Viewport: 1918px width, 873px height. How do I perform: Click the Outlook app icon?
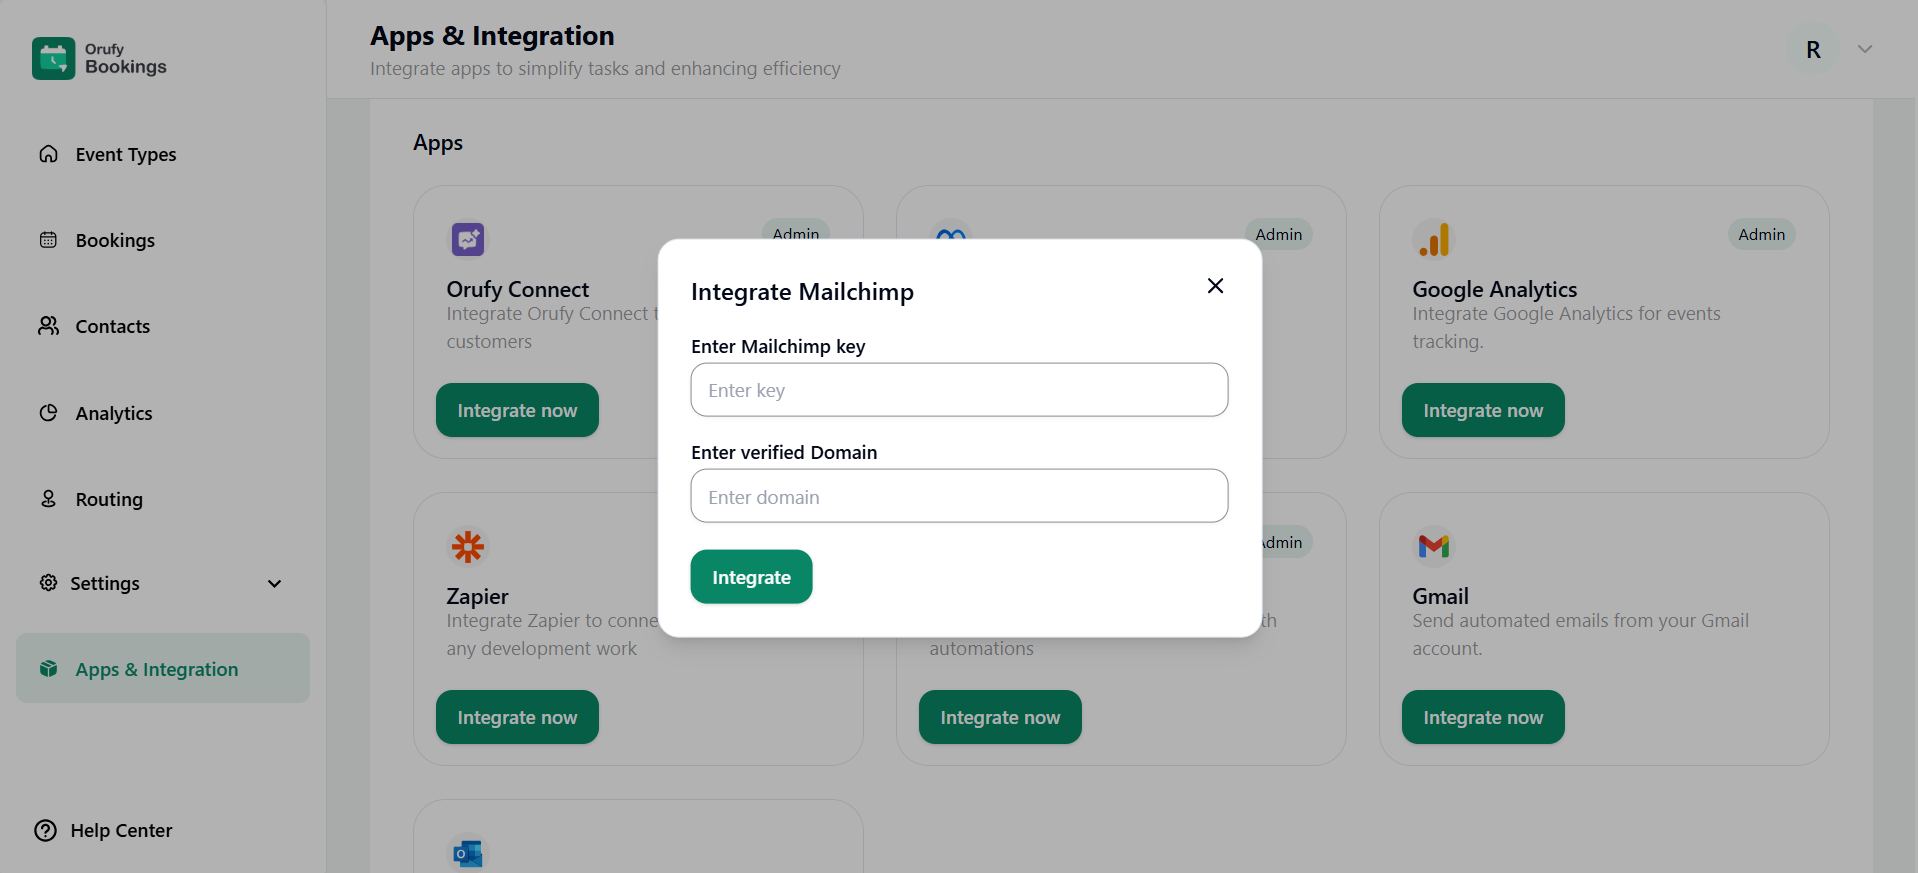(467, 853)
